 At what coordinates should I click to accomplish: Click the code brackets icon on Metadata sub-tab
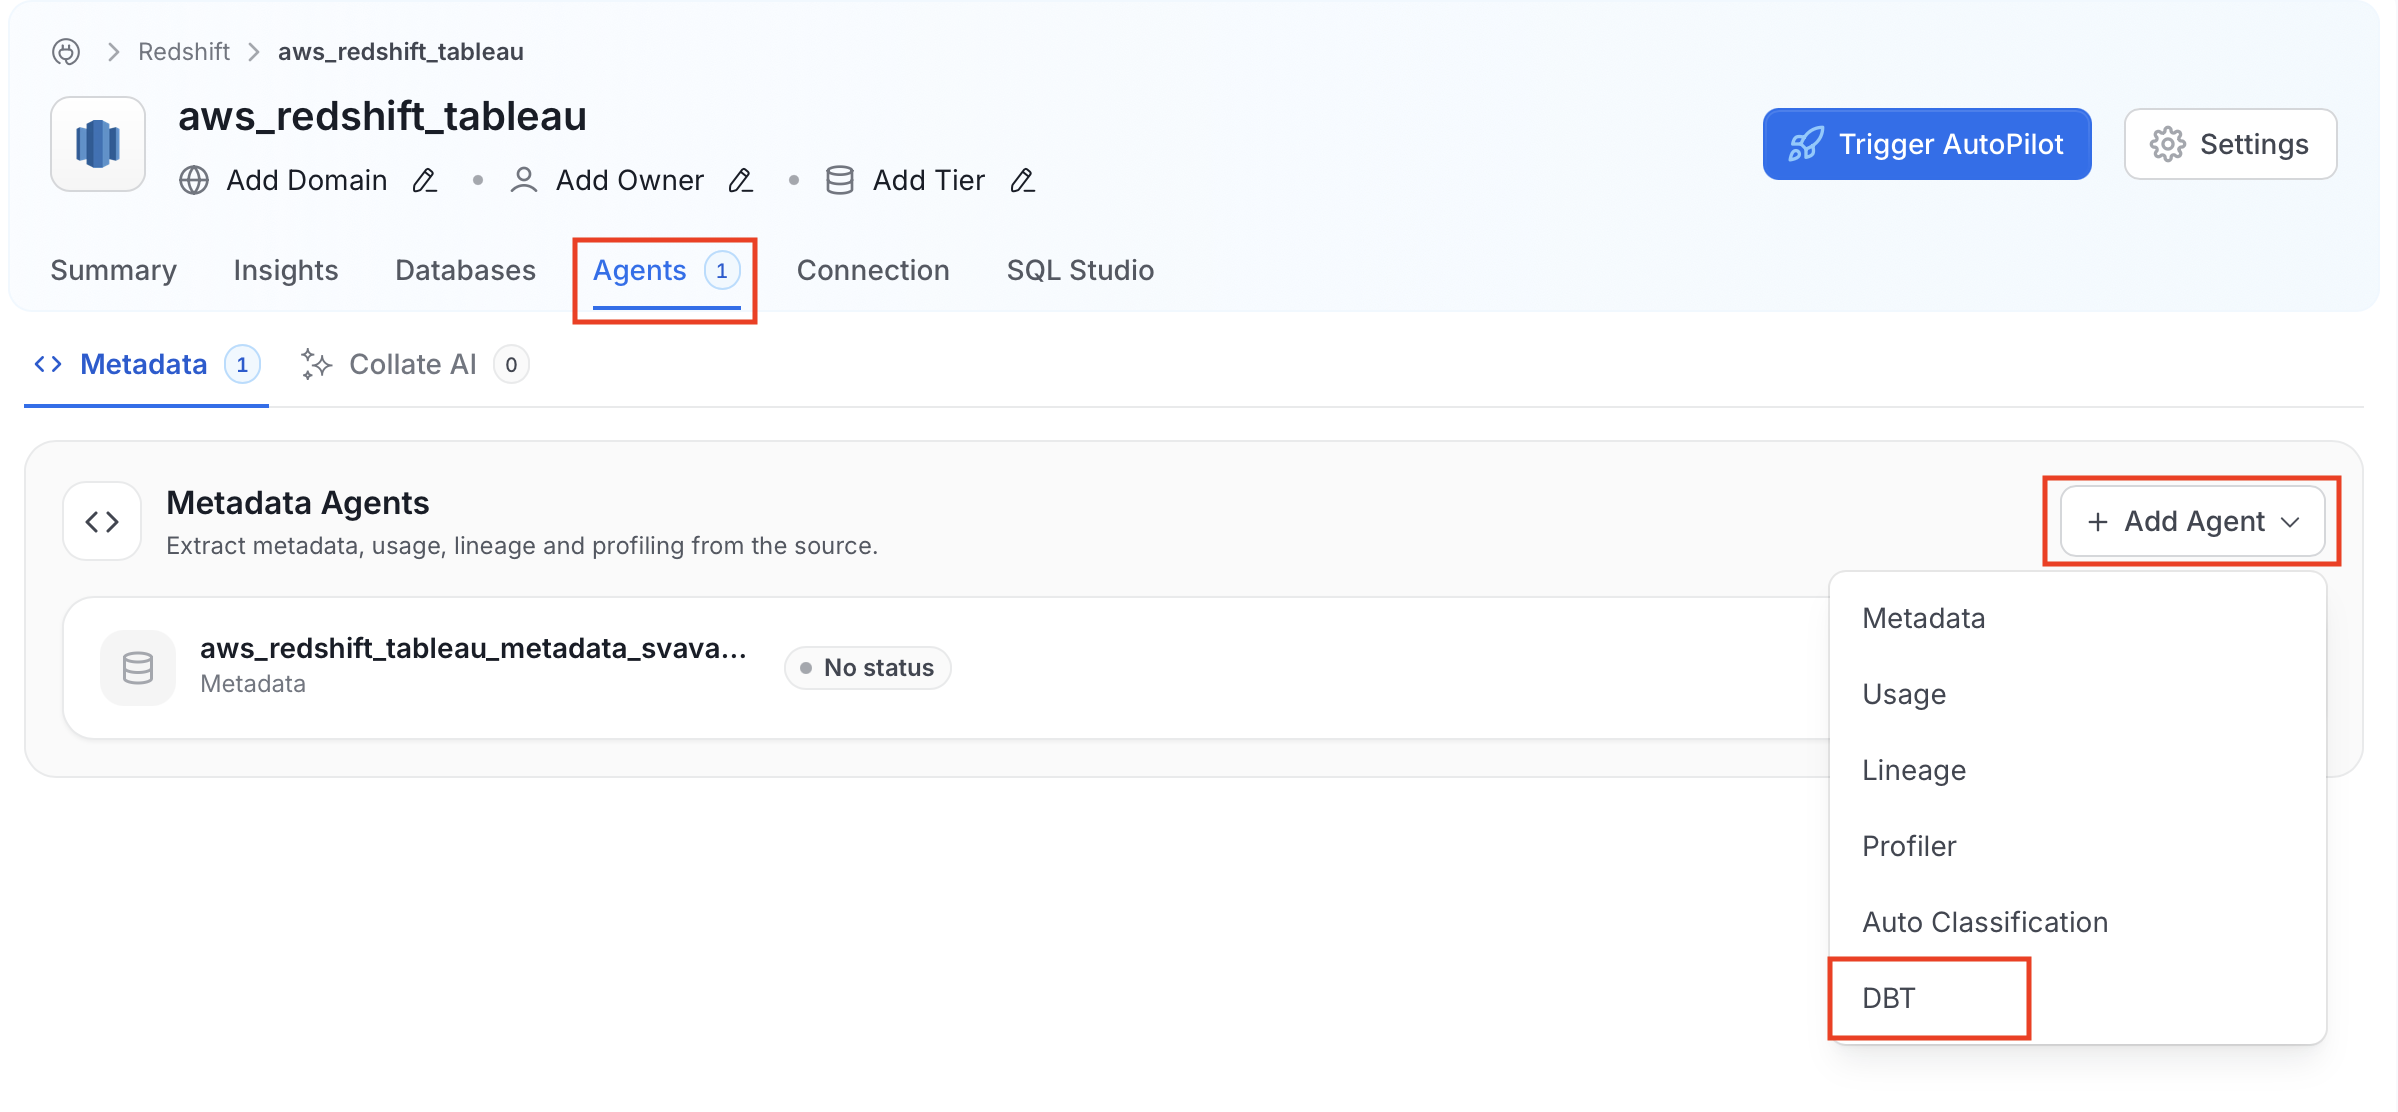(48, 364)
